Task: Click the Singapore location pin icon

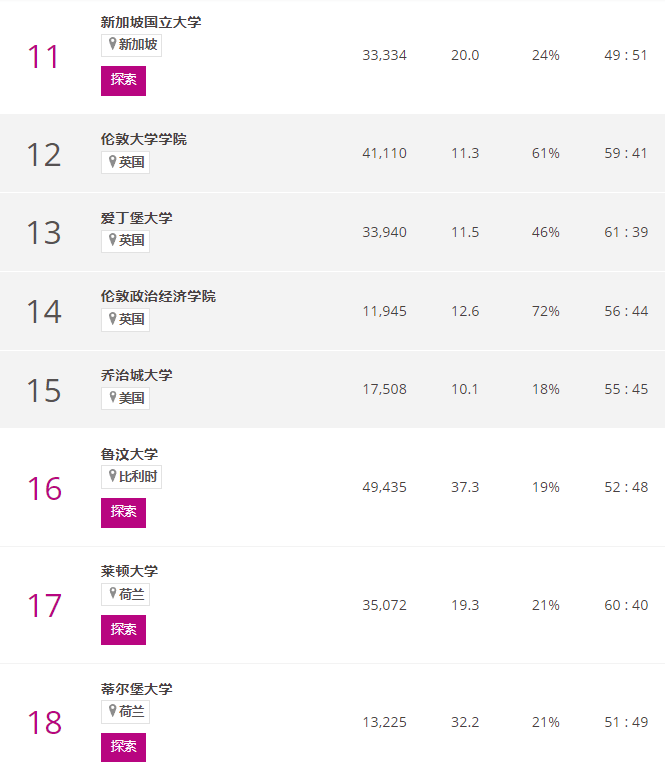Action: pos(112,44)
